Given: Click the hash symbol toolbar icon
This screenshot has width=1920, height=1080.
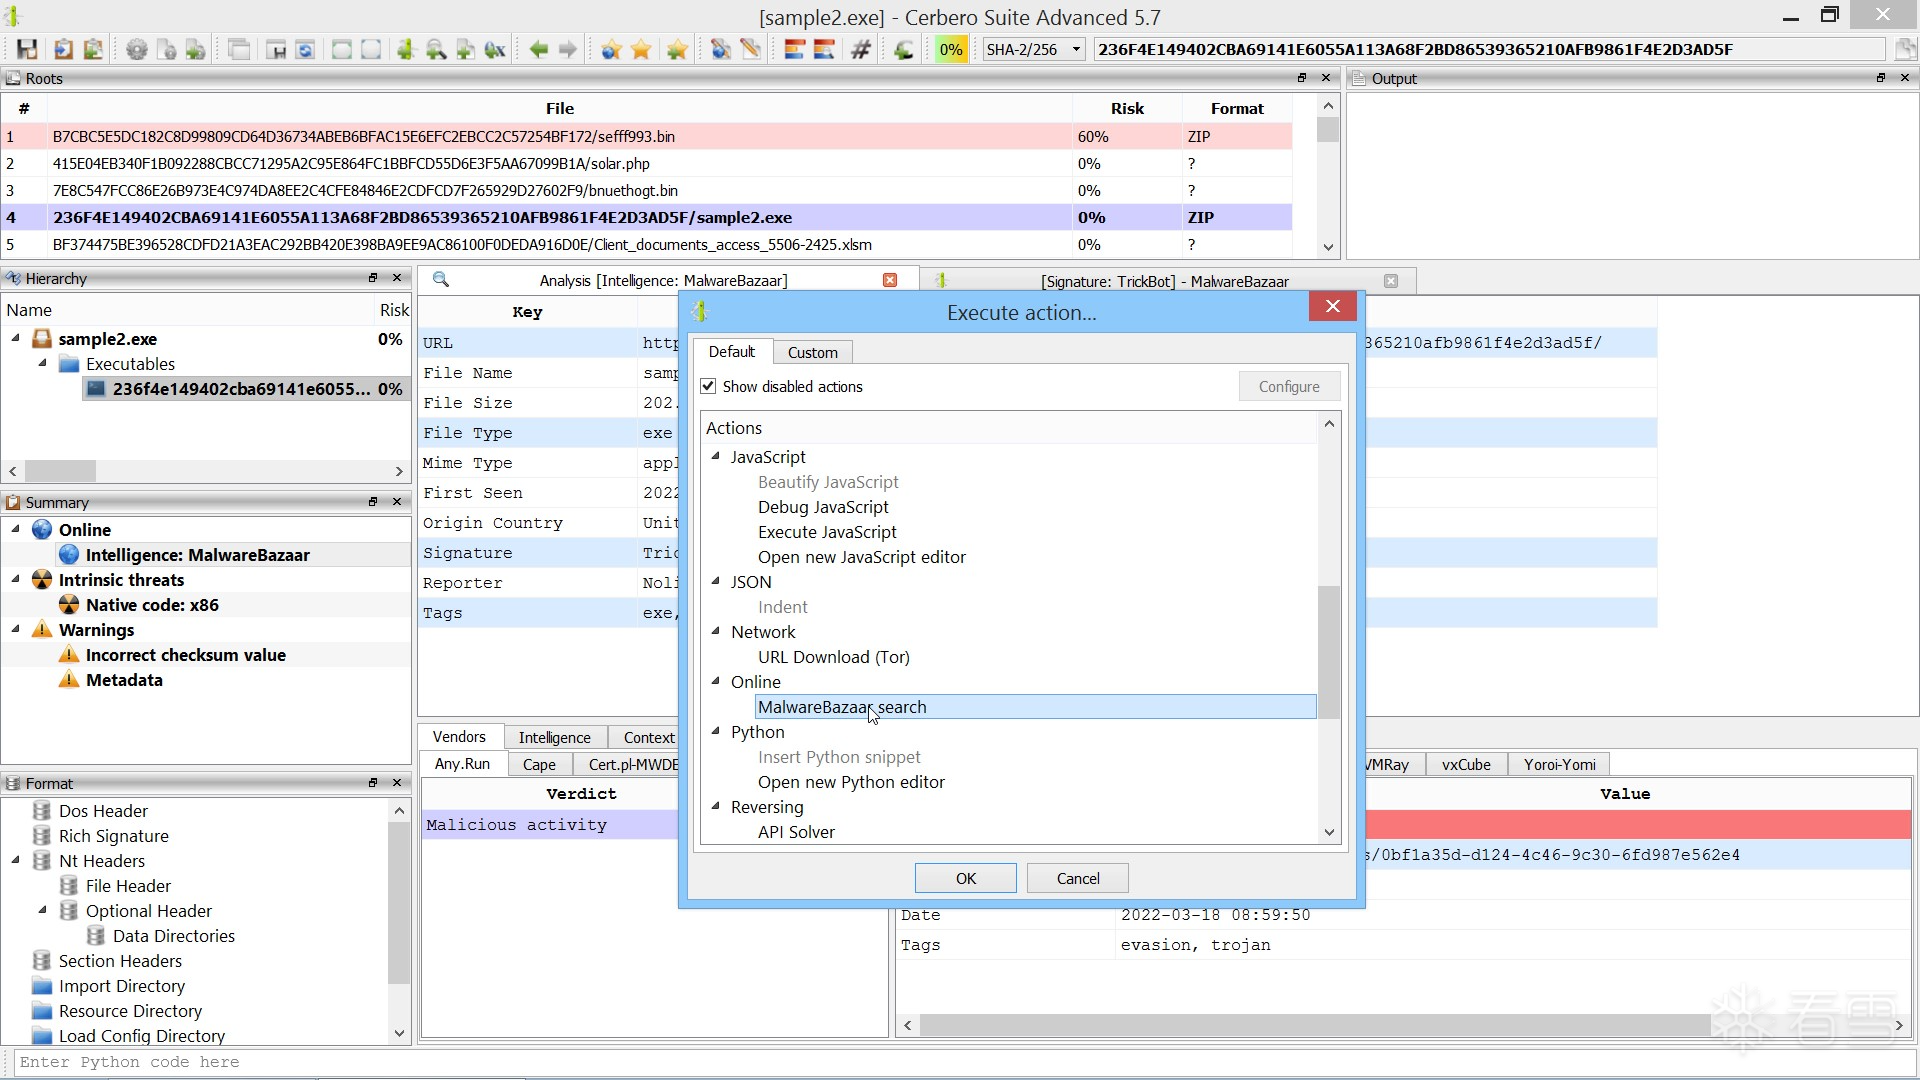Looking at the screenshot, I should pyautogui.click(x=860, y=49).
